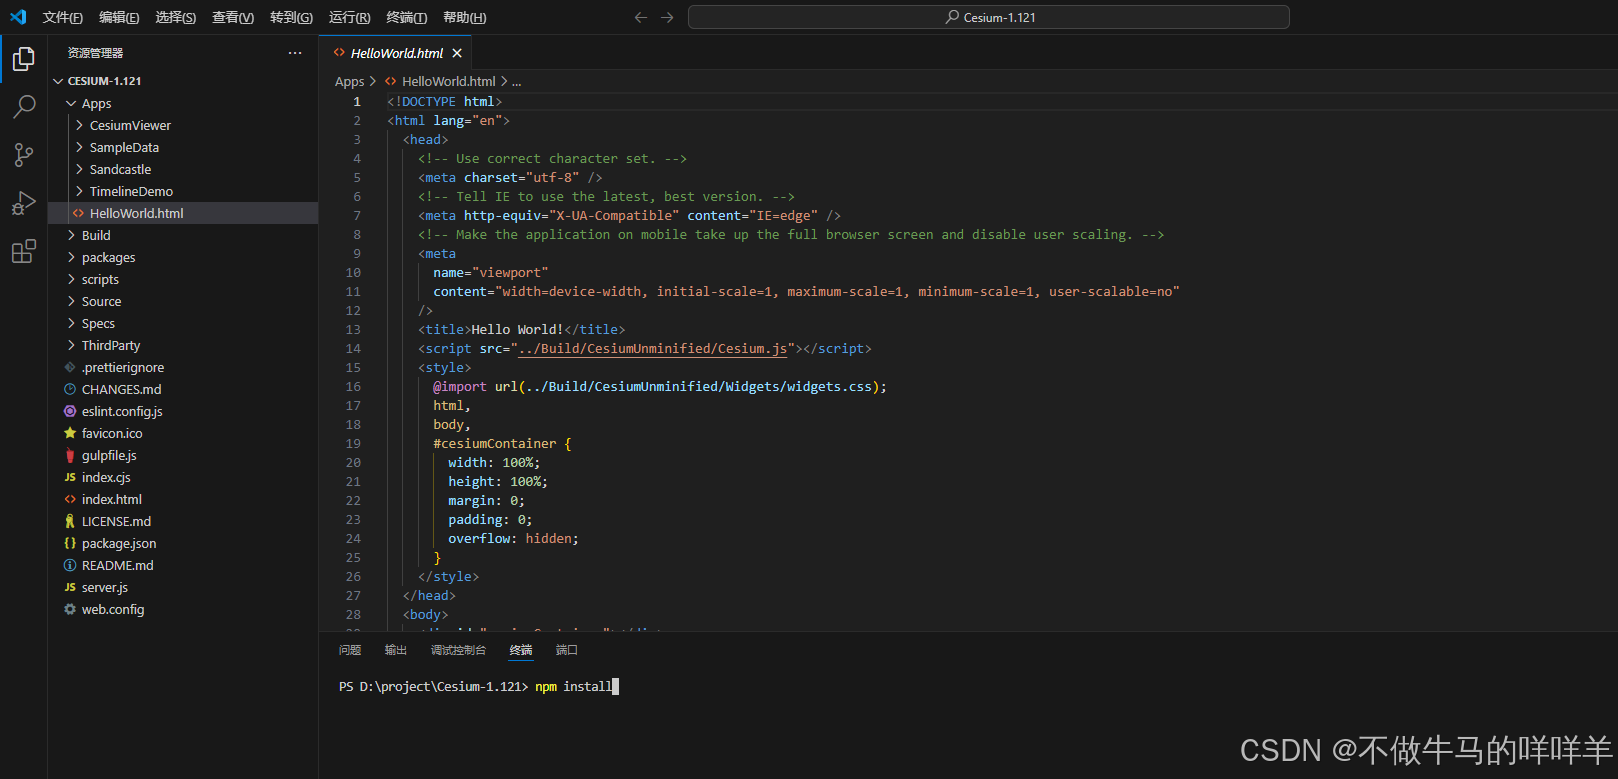
Task: Click the package.json braces icon
Action: click(70, 543)
